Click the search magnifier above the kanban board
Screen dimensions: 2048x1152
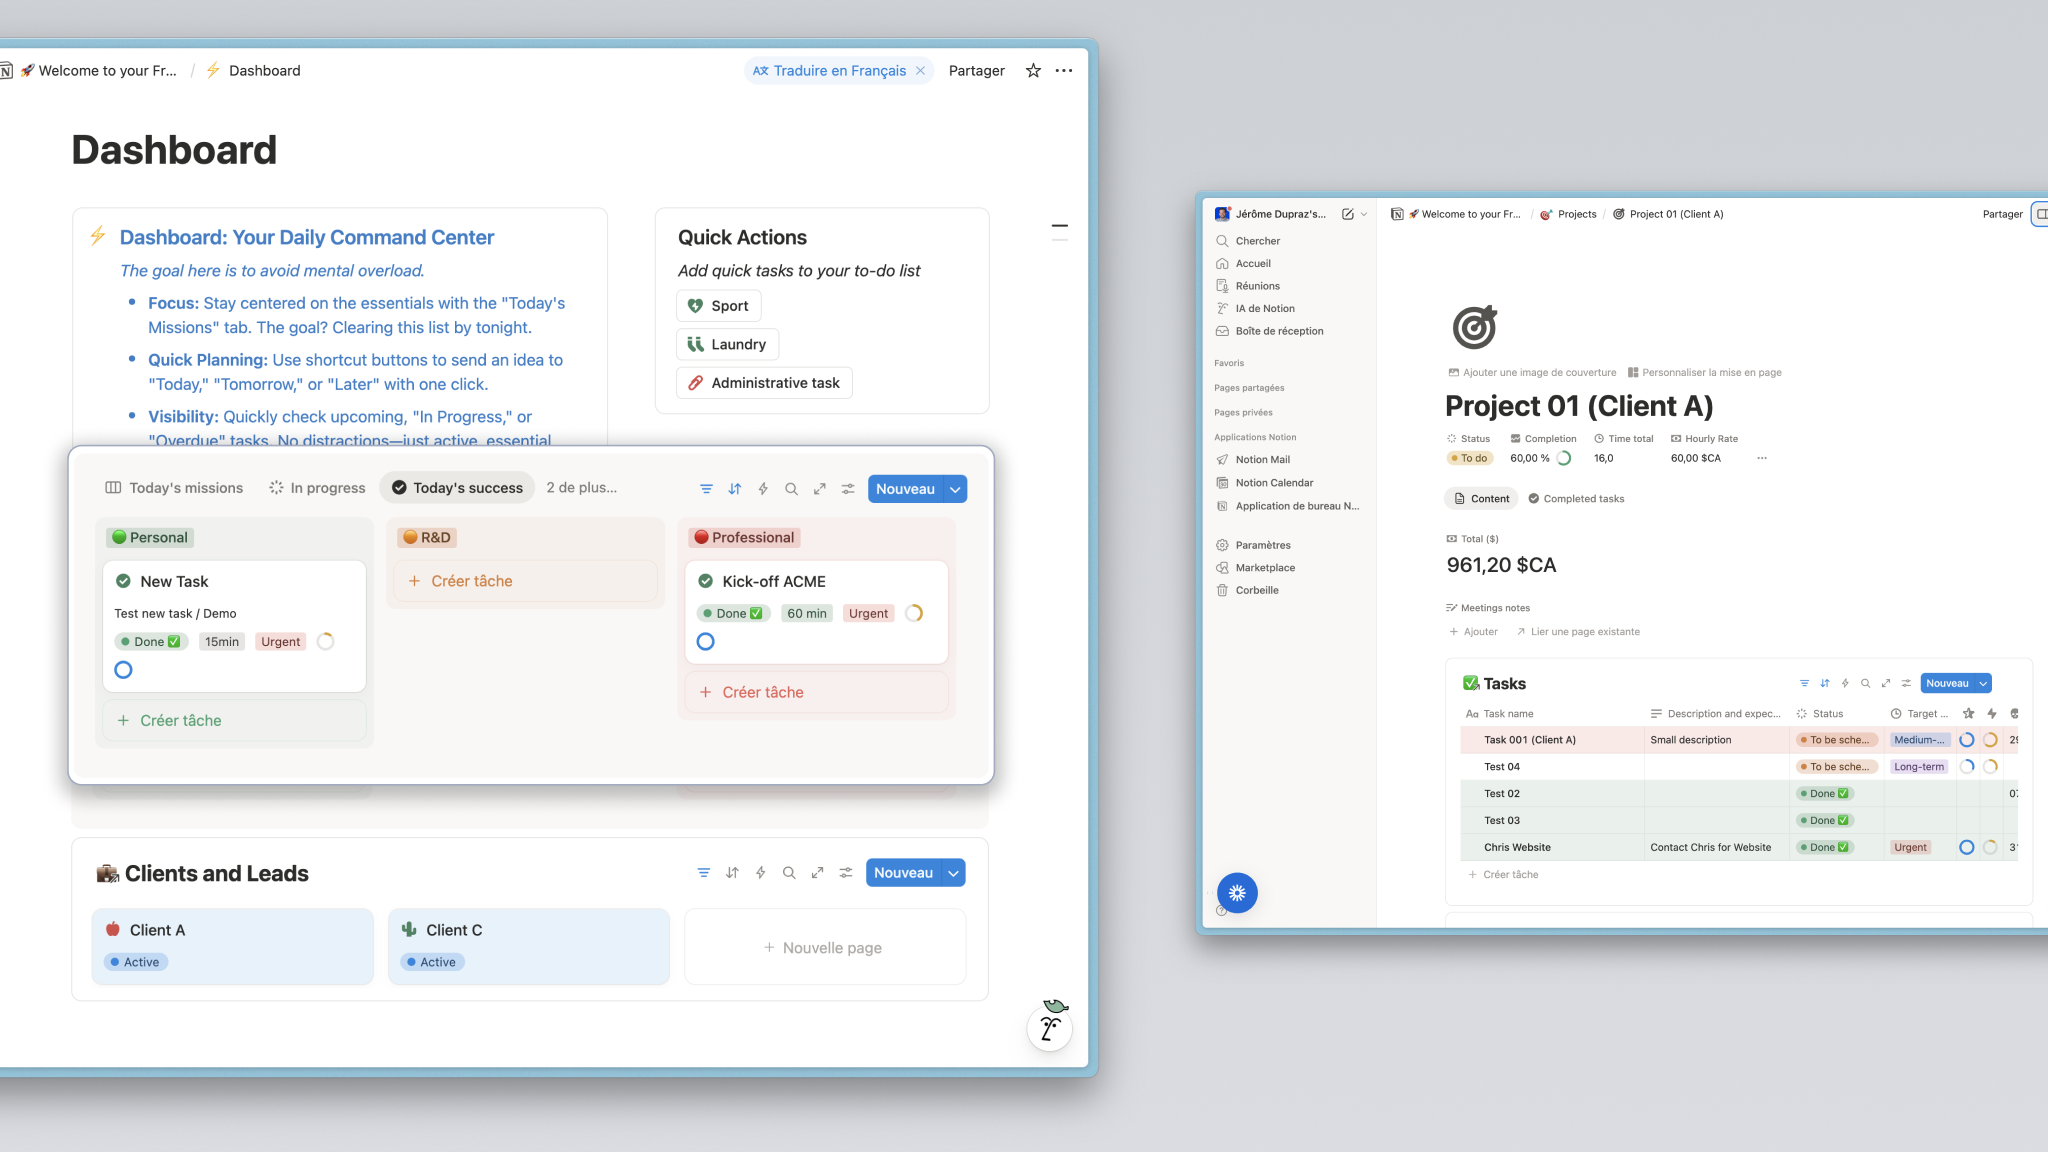point(791,489)
